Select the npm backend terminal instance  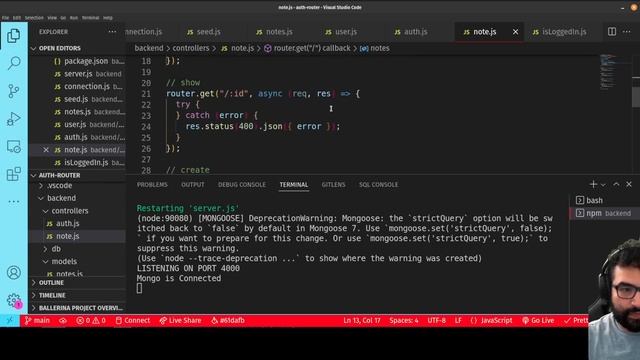click(604, 213)
